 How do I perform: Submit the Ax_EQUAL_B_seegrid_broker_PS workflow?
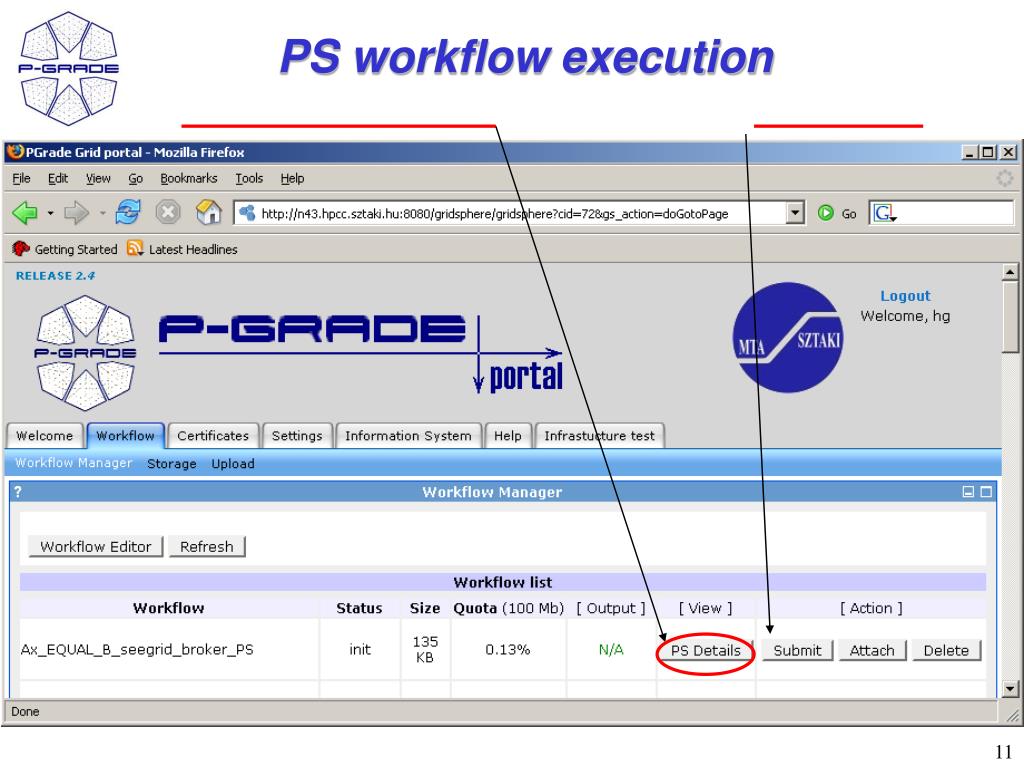797,650
